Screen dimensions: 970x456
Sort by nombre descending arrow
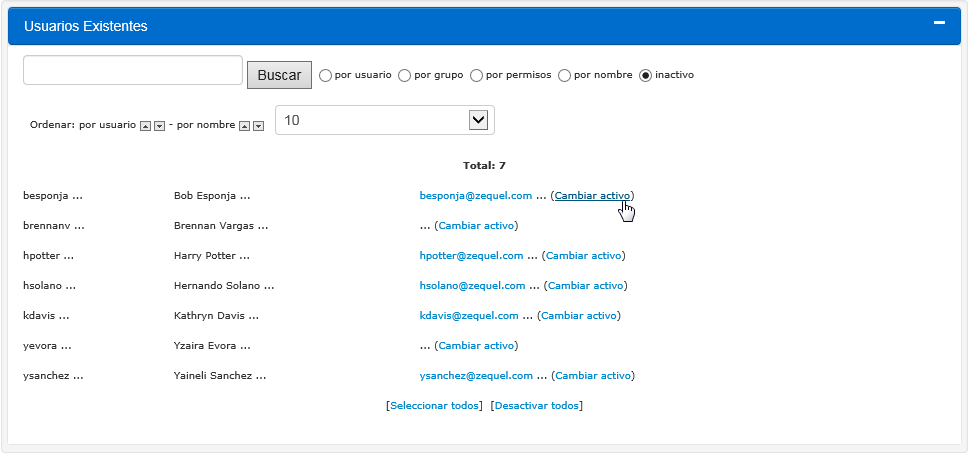pos(258,126)
